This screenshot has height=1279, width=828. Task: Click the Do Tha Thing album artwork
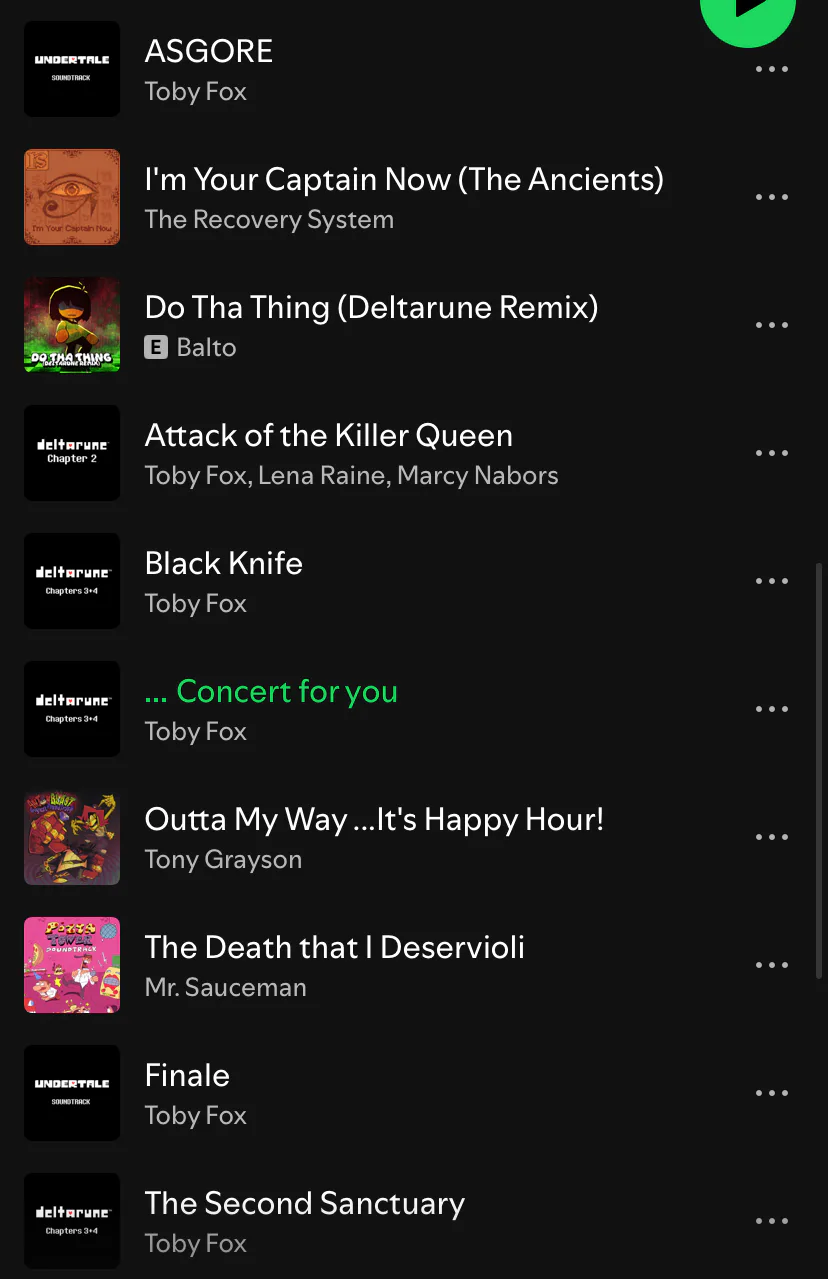[x=72, y=325]
